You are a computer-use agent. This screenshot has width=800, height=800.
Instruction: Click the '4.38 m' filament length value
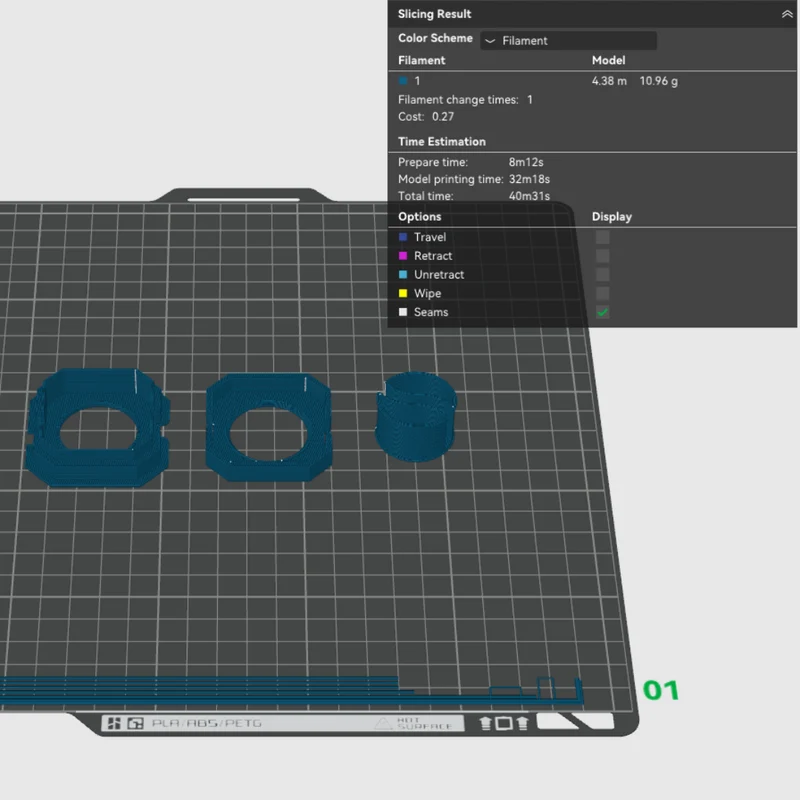(x=609, y=81)
